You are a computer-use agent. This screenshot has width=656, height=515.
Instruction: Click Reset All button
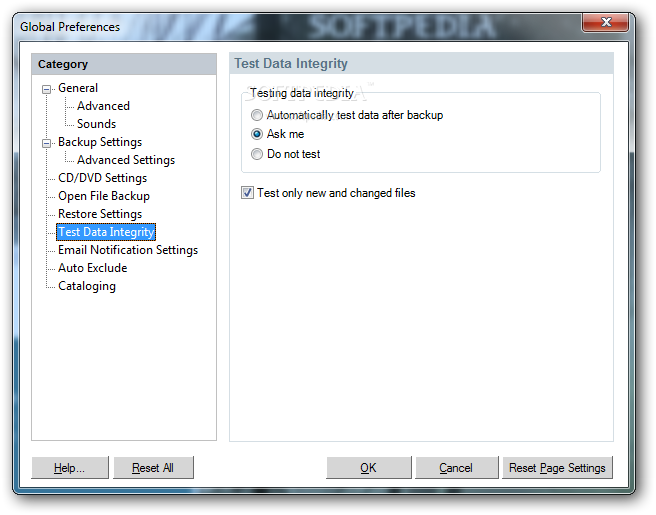[x=153, y=467]
